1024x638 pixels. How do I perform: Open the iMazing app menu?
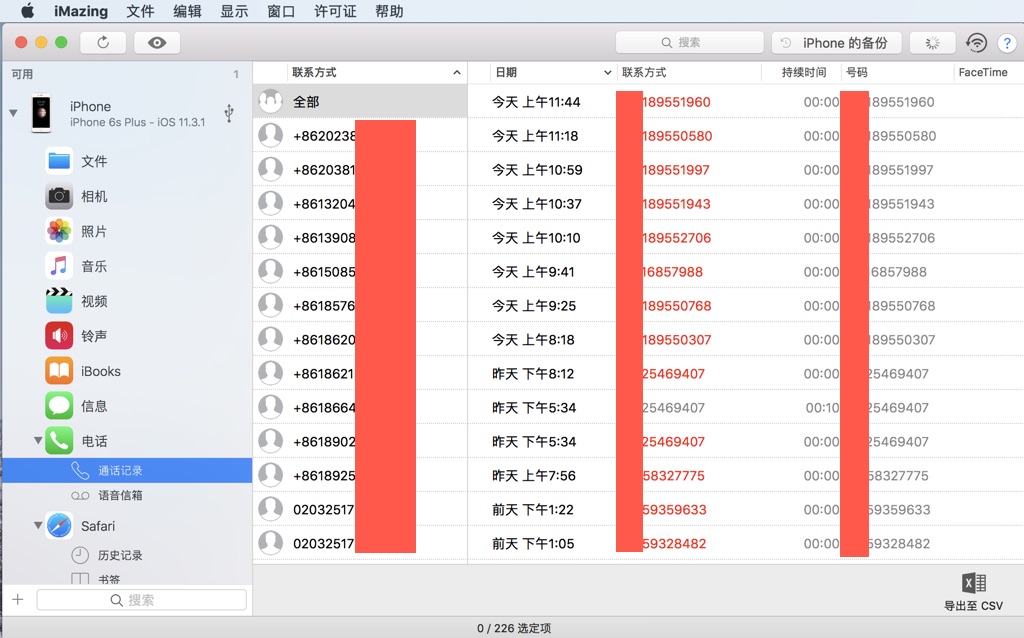[x=81, y=11]
